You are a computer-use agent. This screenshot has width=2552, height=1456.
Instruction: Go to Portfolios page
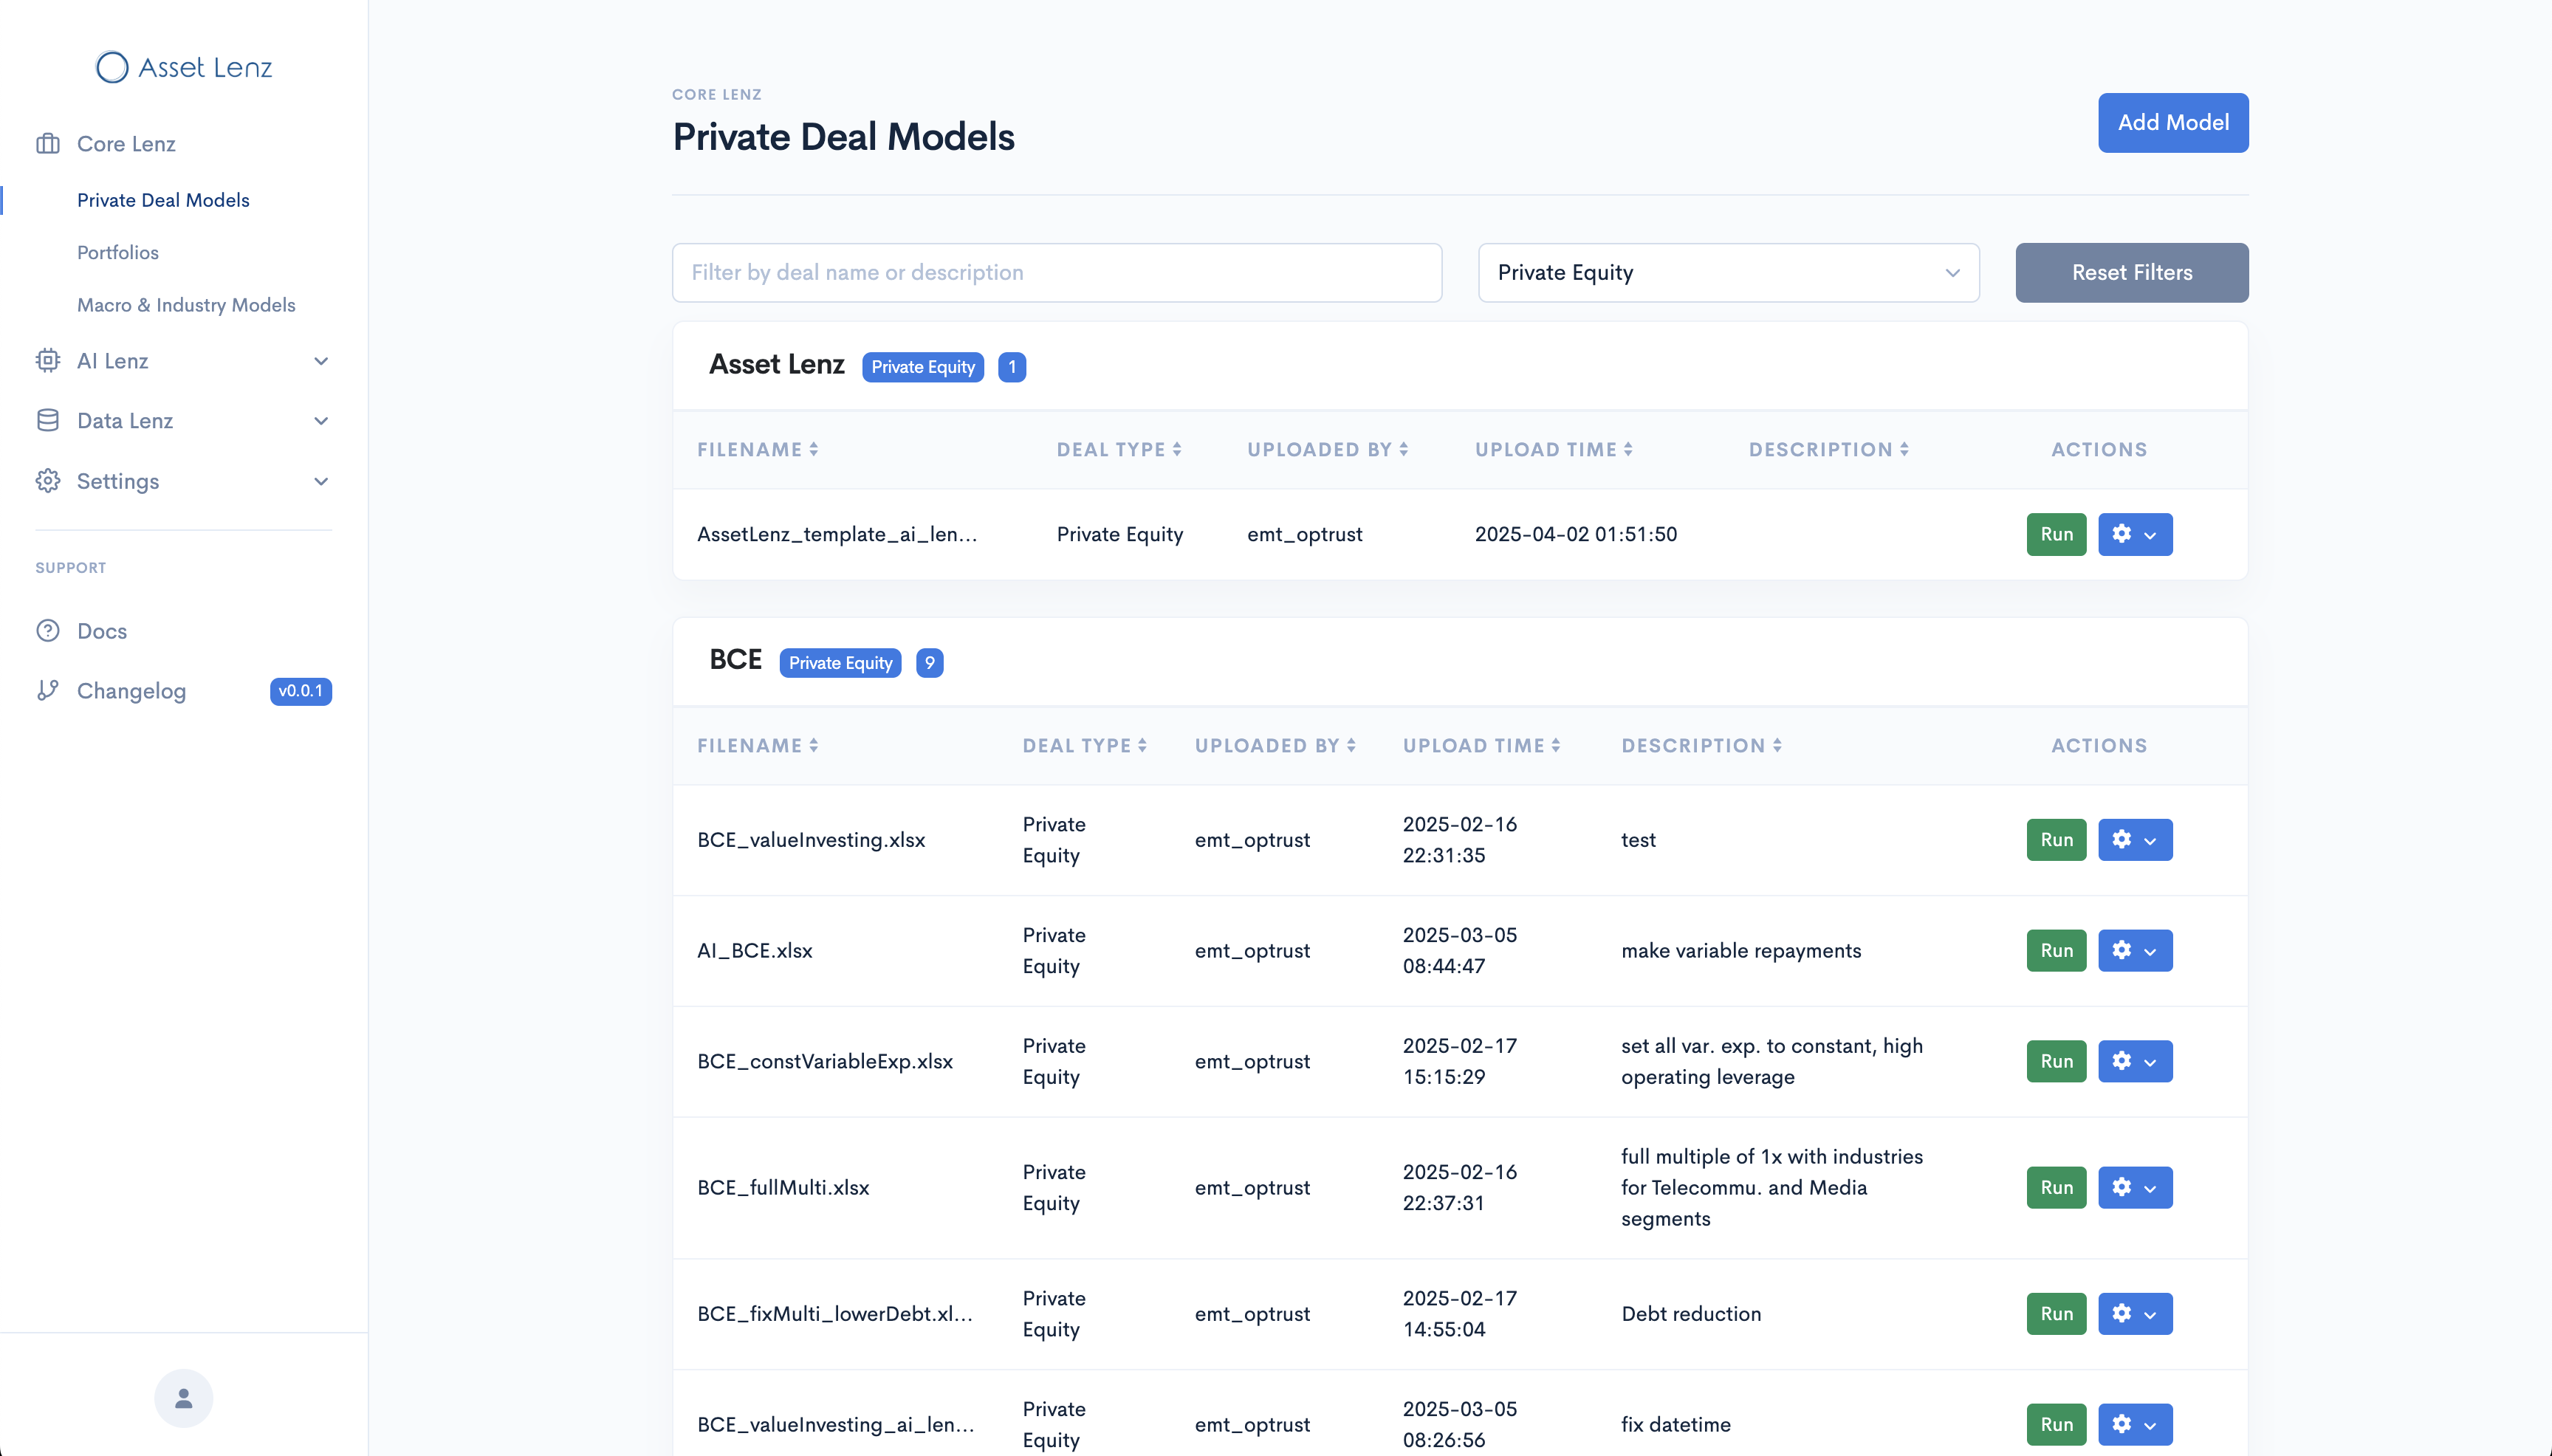pos(118,252)
